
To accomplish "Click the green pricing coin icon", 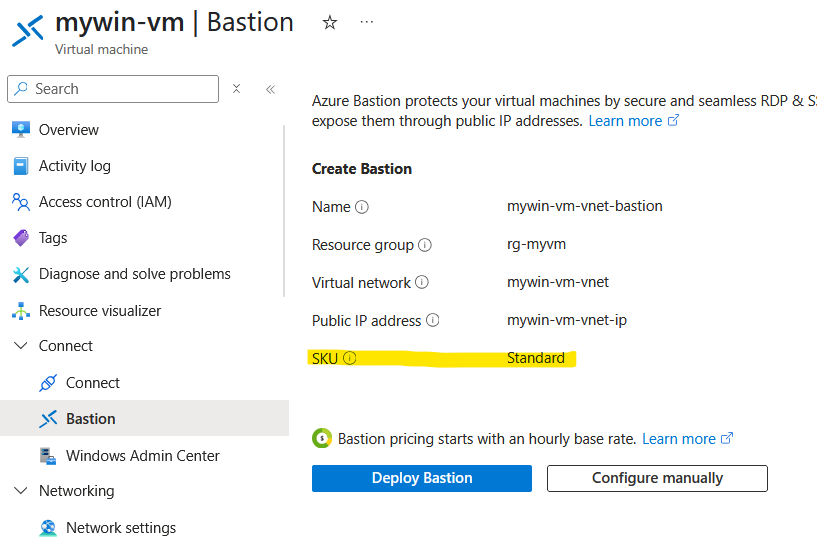I will tap(322, 438).
